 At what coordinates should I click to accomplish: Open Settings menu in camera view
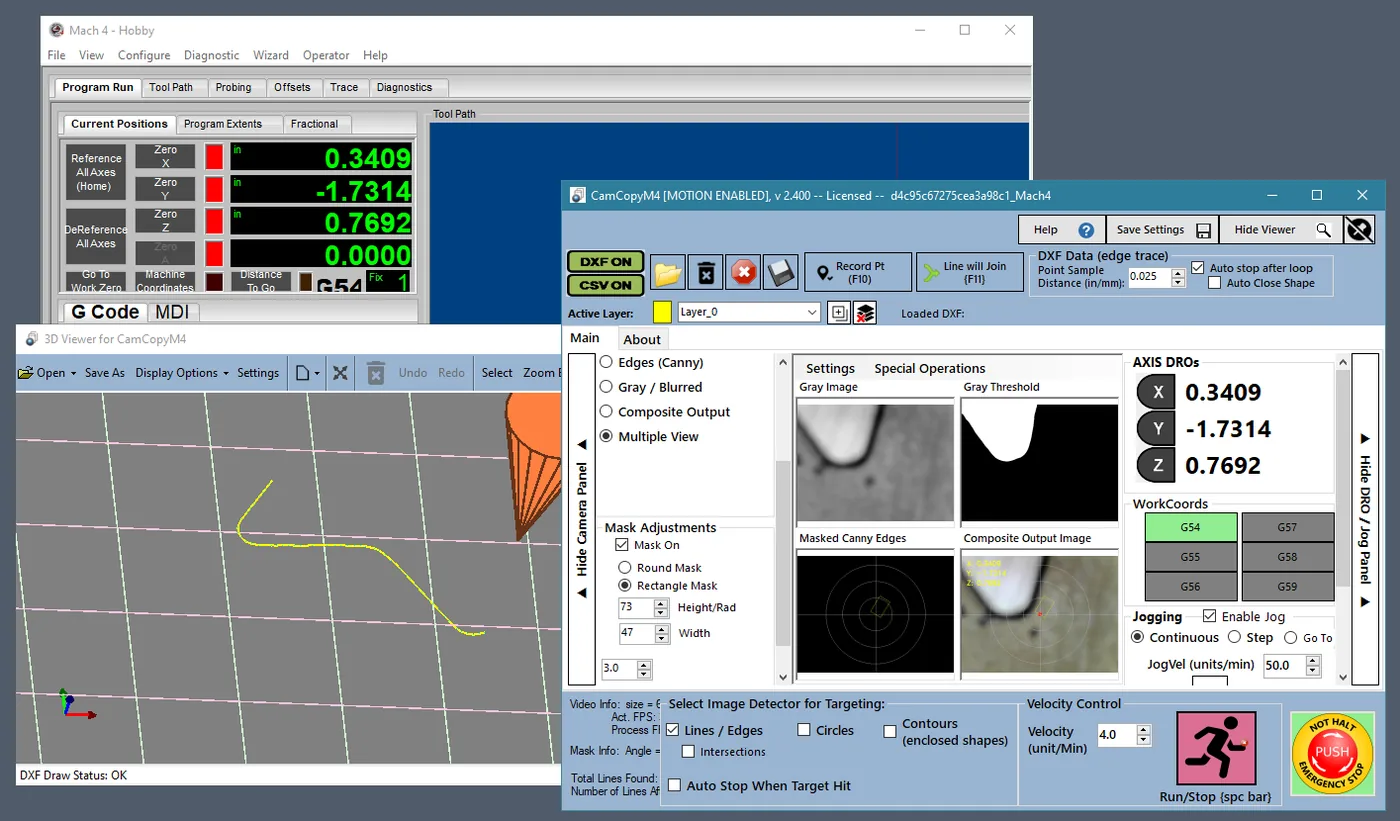click(830, 368)
